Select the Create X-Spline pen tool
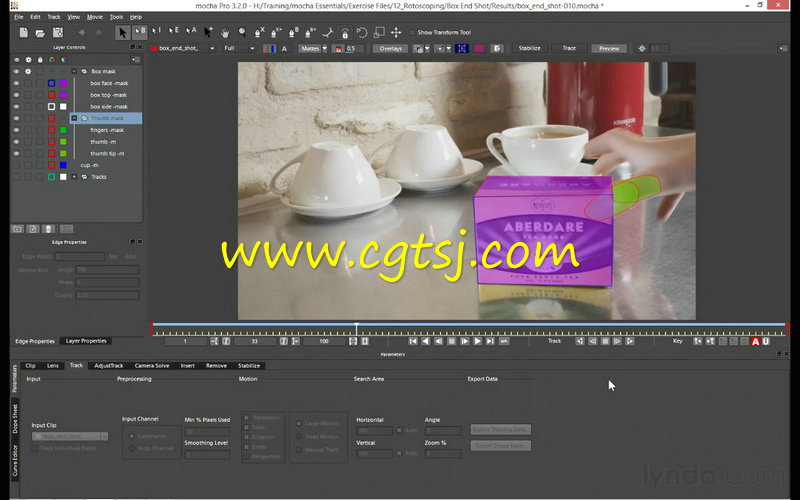Viewport: 800px width, 500px height. coord(259,33)
